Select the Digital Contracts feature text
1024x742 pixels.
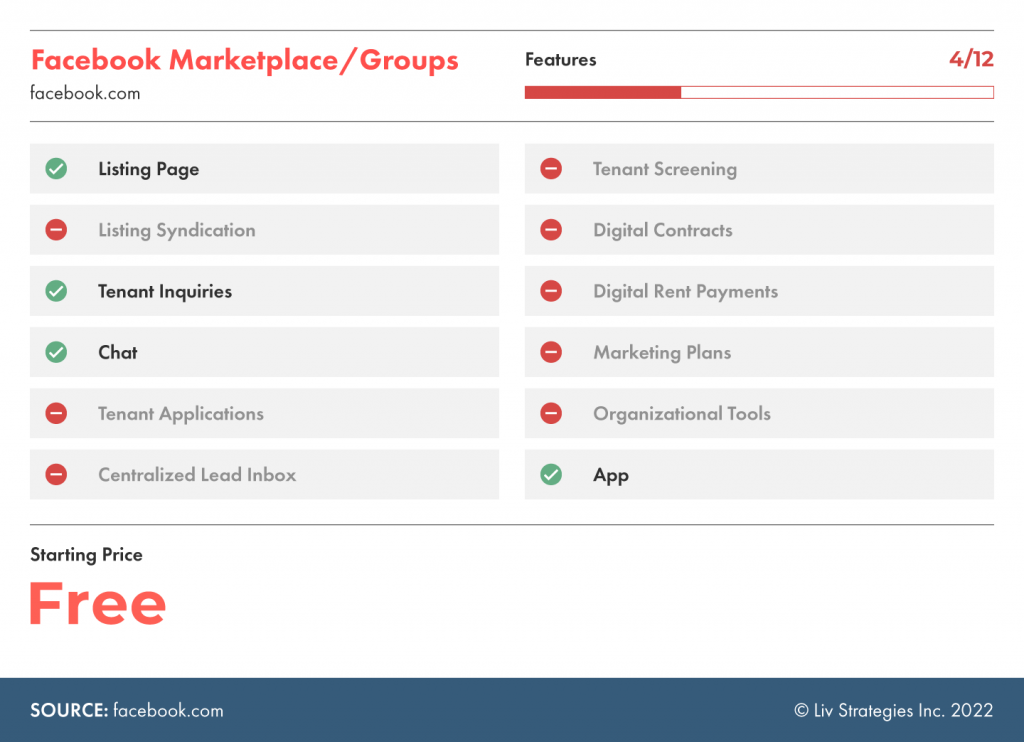coord(663,231)
